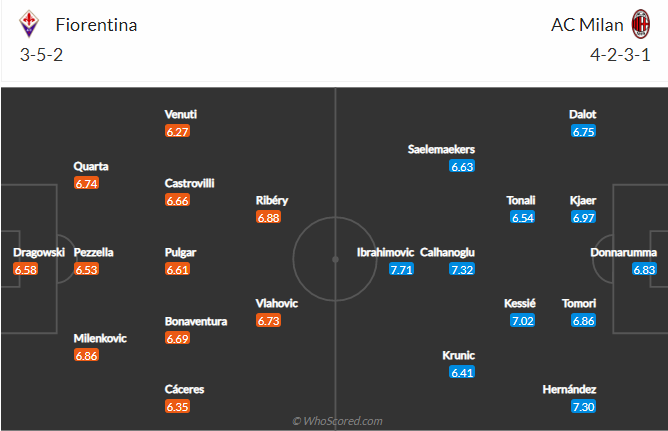Select Venuti's 6.27 rating badge

coord(177,132)
